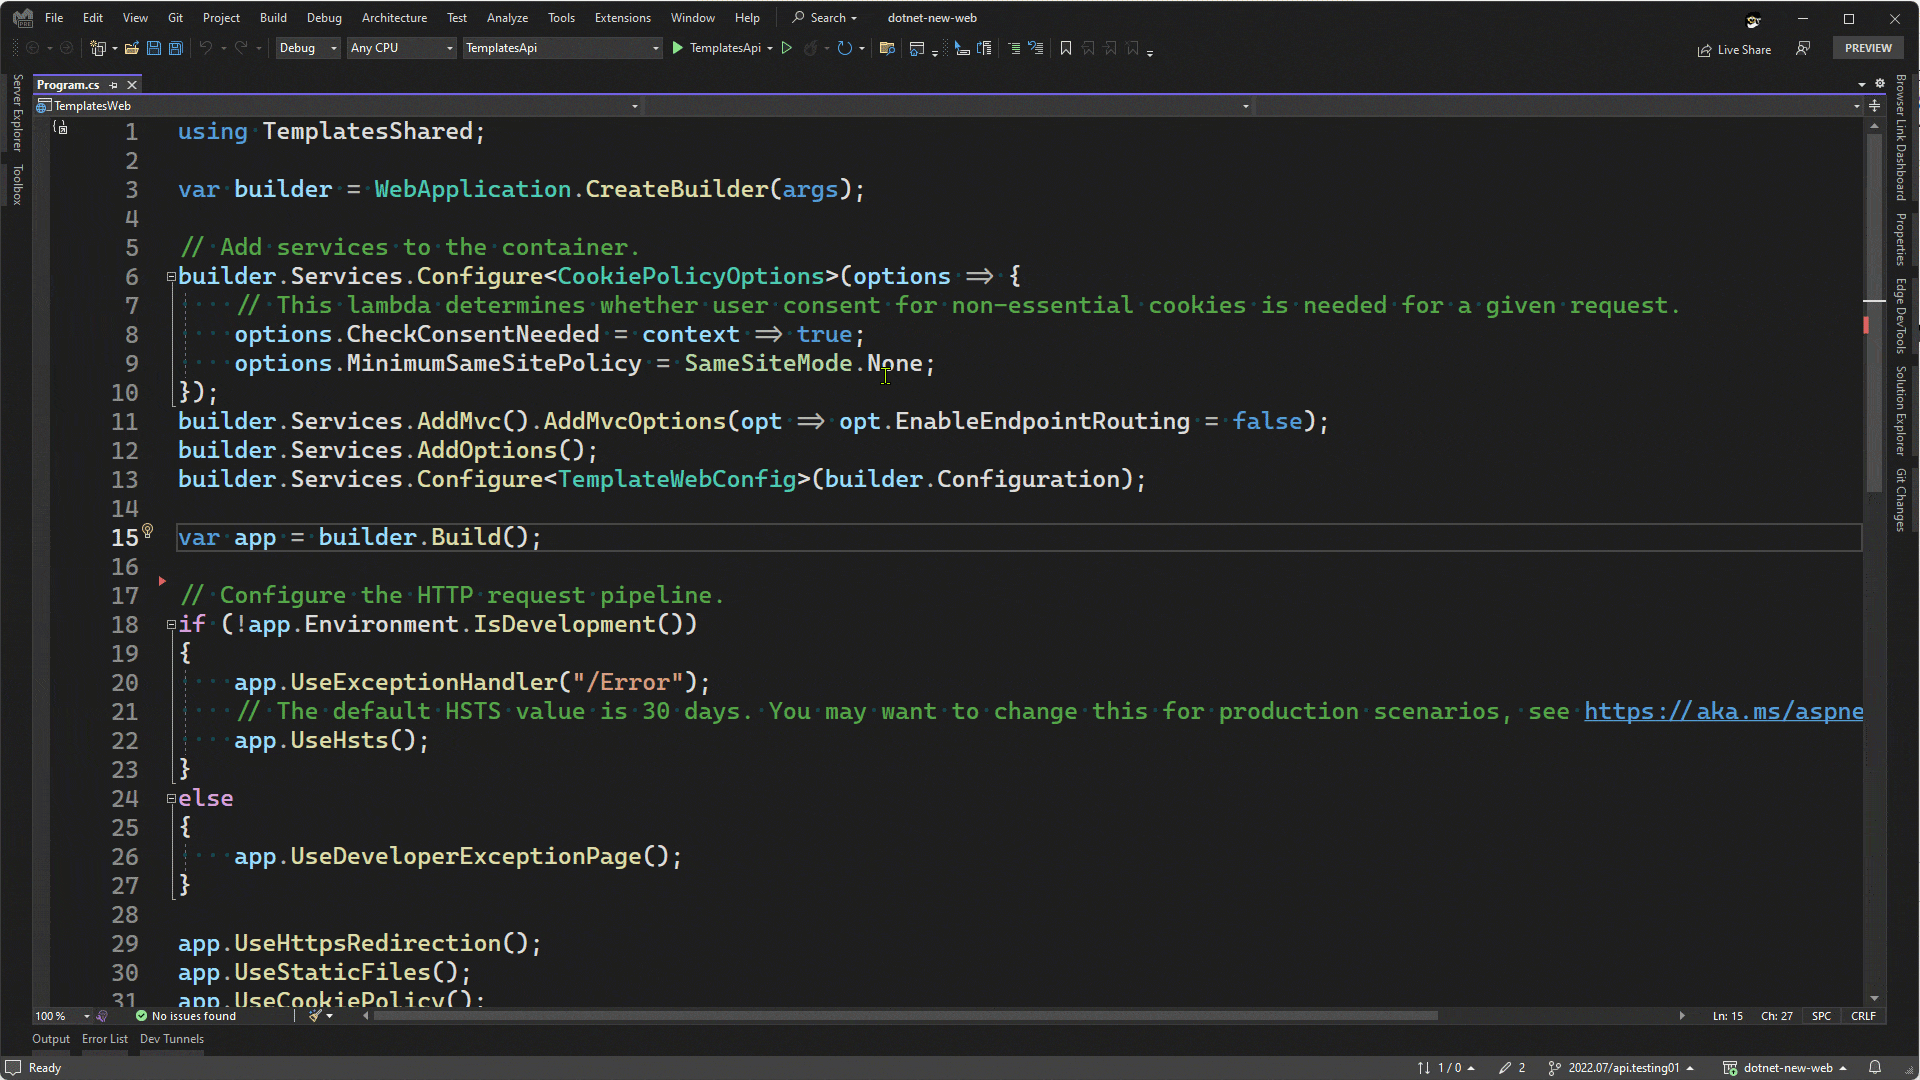Open the Extensions menu
Image resolution: width=1920 pixels, height=1080 pixels.
(622, 18)
